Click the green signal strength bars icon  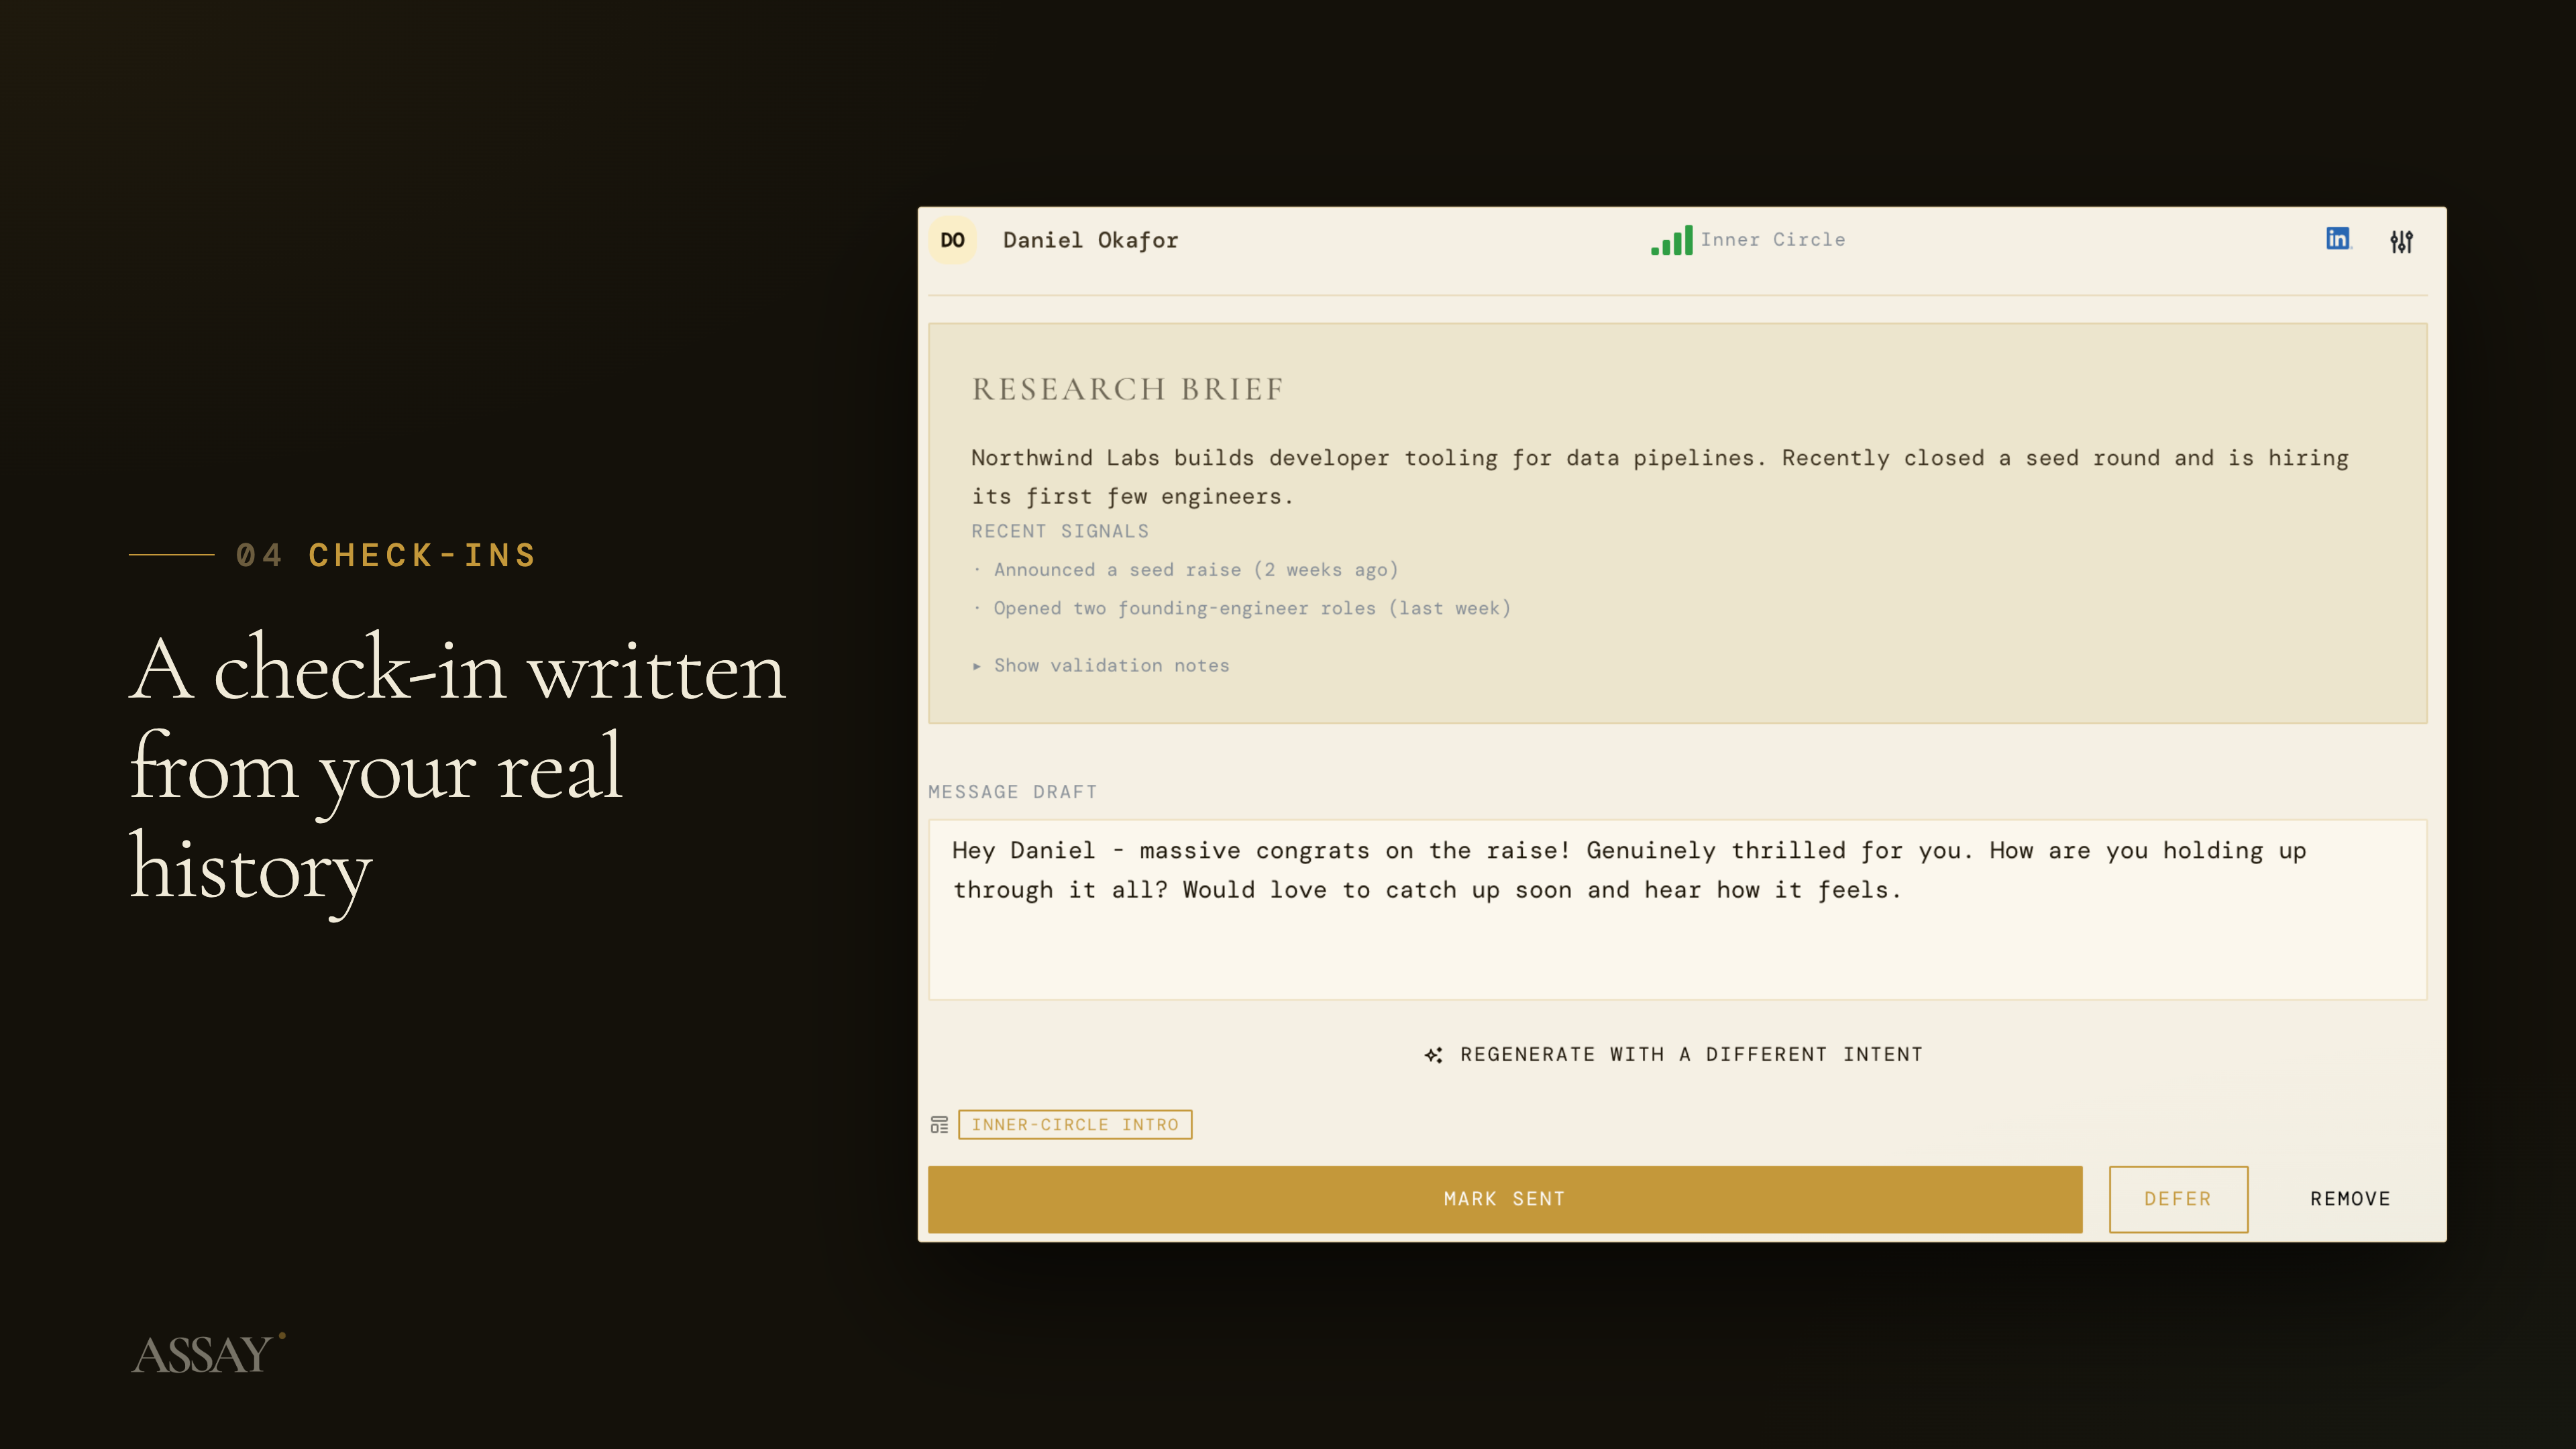pos(1671,240)
